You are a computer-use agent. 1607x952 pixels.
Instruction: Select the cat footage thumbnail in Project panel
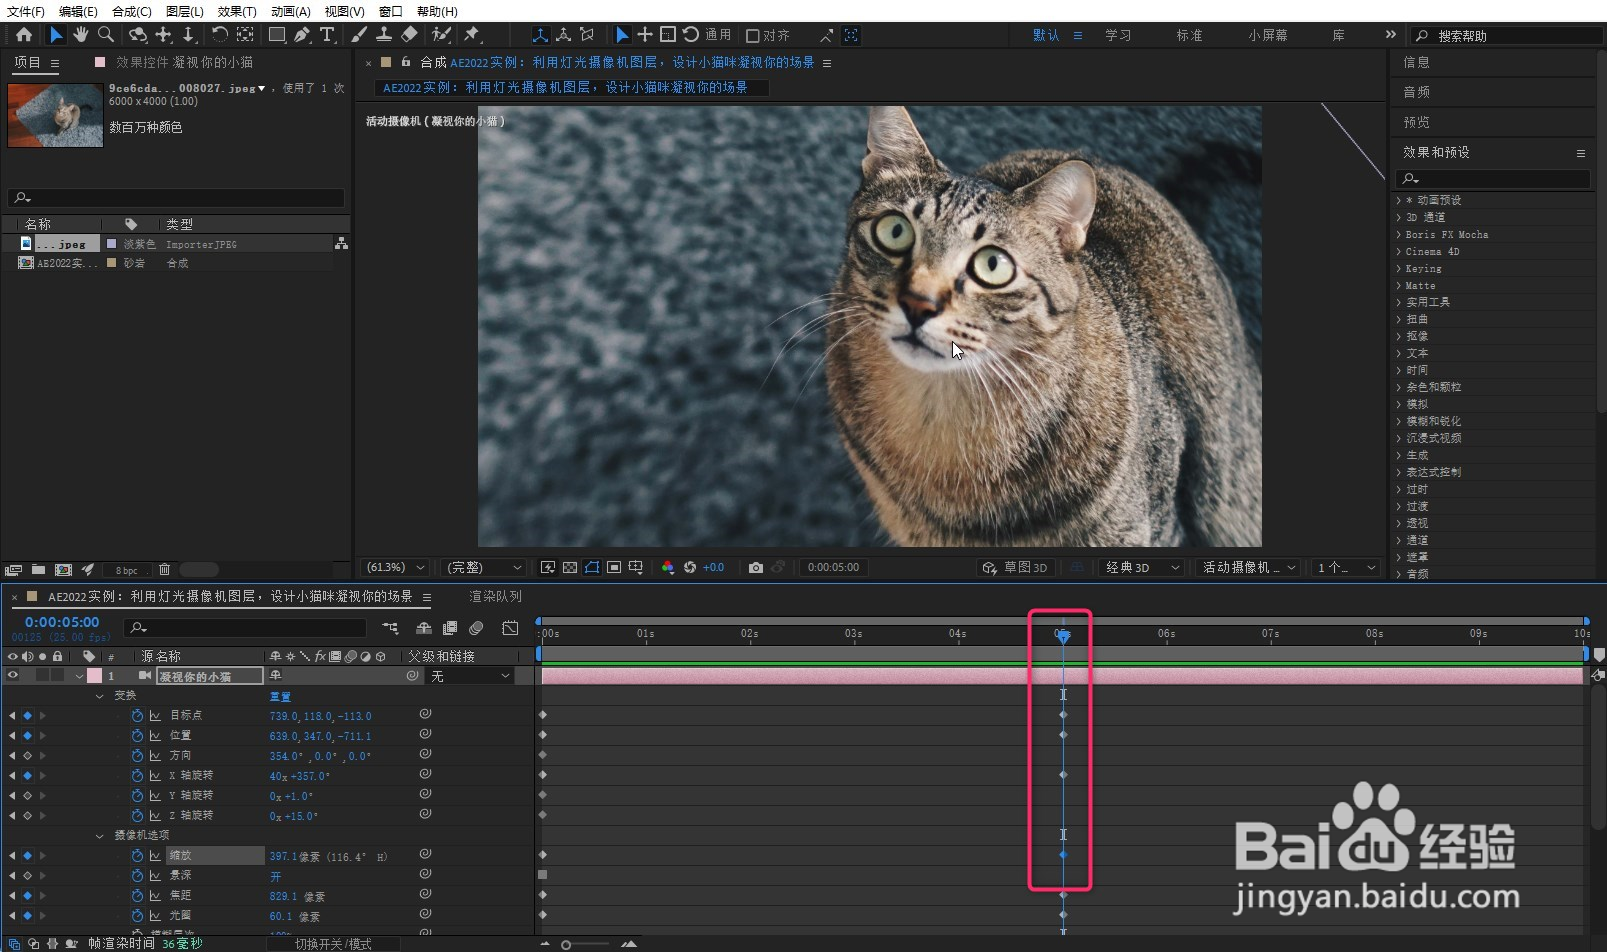point(55,115)
